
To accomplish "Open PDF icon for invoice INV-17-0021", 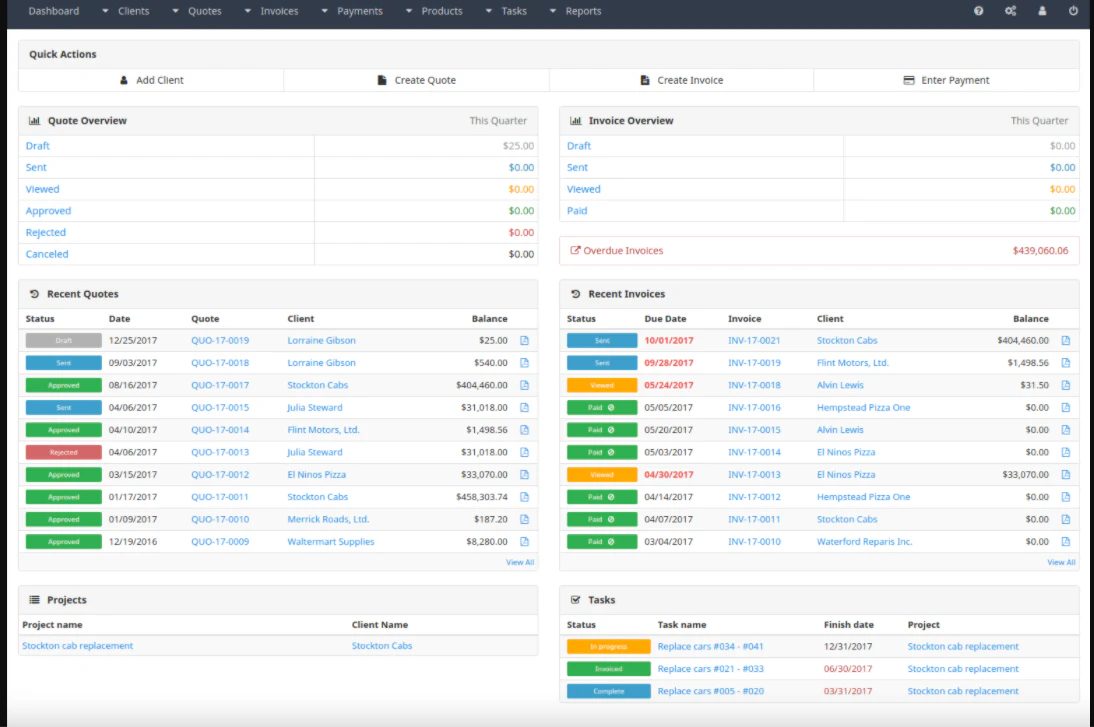I will click(x=1065, y=340).
